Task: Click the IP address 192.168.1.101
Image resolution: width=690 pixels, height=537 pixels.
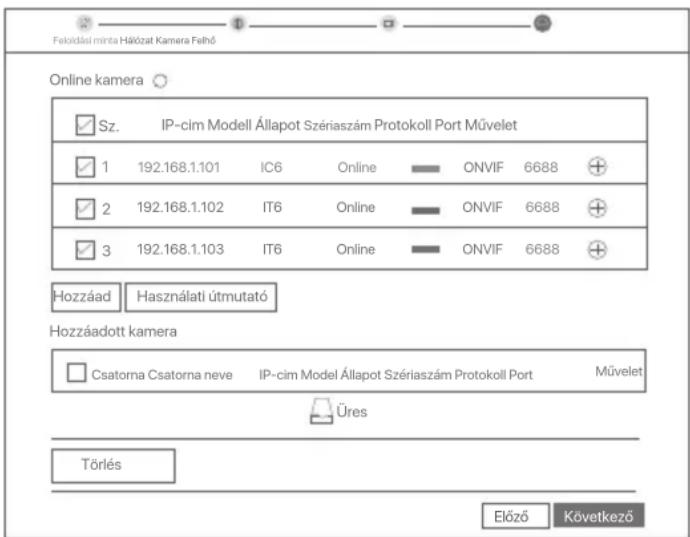Action: (x=179, y=167)
